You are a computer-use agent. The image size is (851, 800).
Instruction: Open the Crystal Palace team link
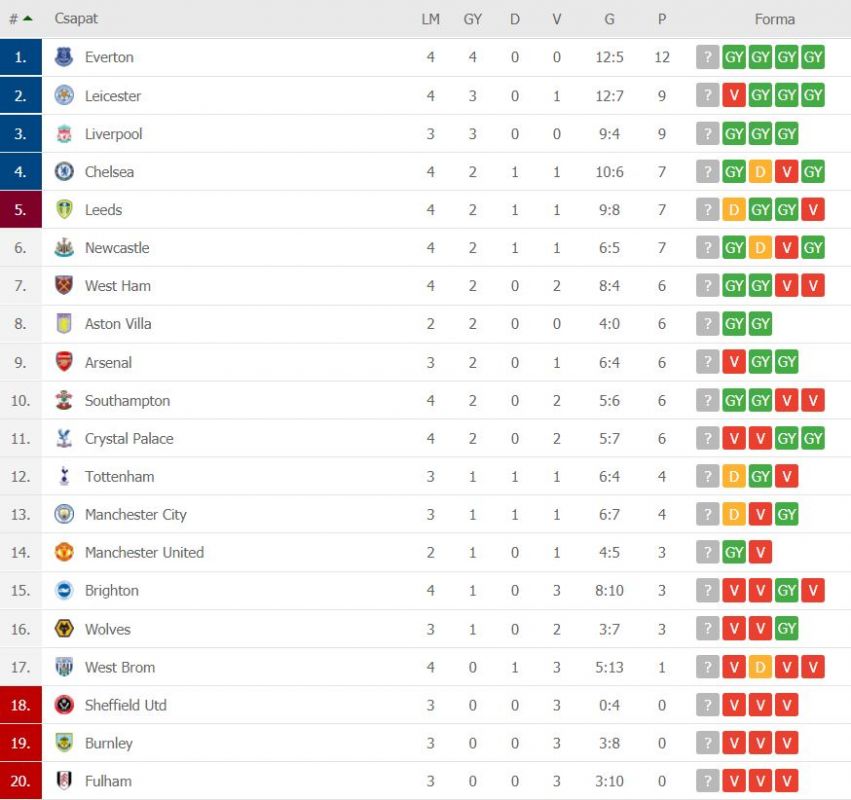129,438
